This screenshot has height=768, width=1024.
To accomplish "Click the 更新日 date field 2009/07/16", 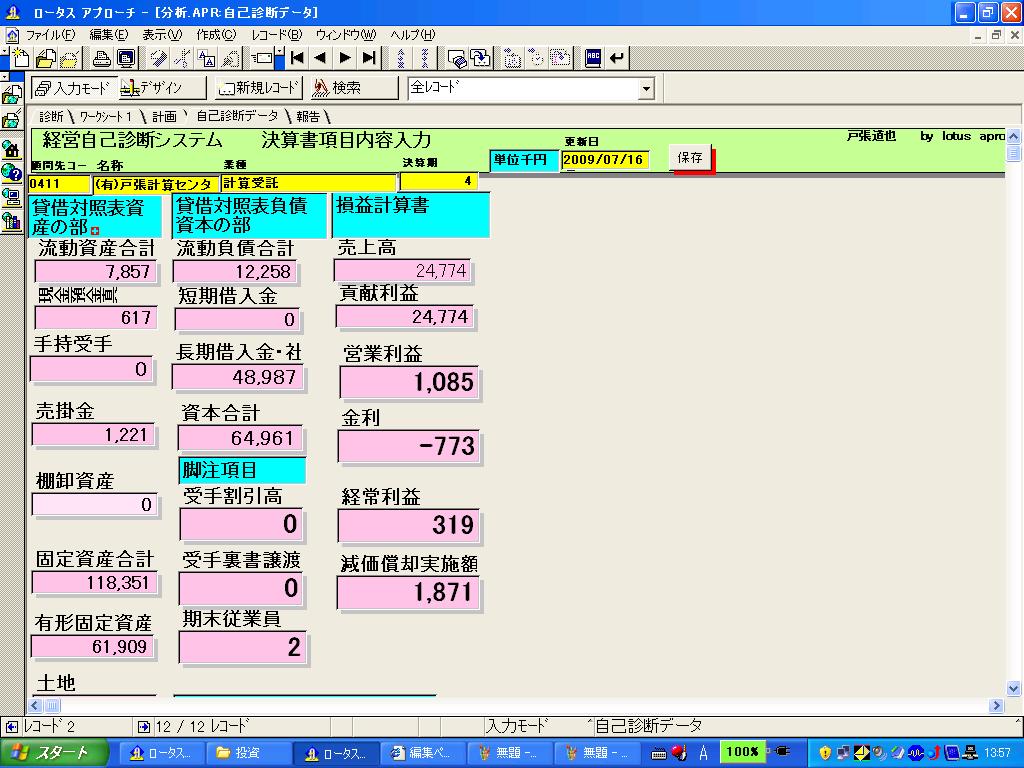I will click(x=605, y=160).
